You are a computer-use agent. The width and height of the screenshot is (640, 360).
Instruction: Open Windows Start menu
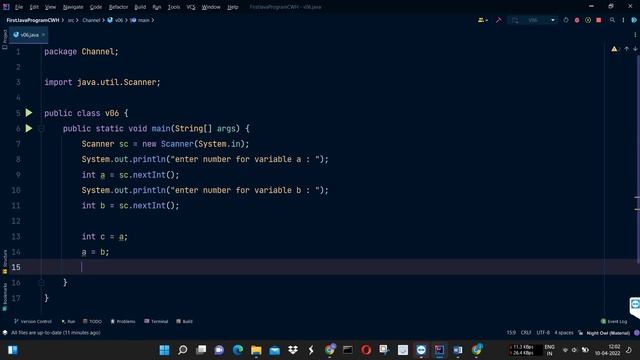[x=164, y=350]
